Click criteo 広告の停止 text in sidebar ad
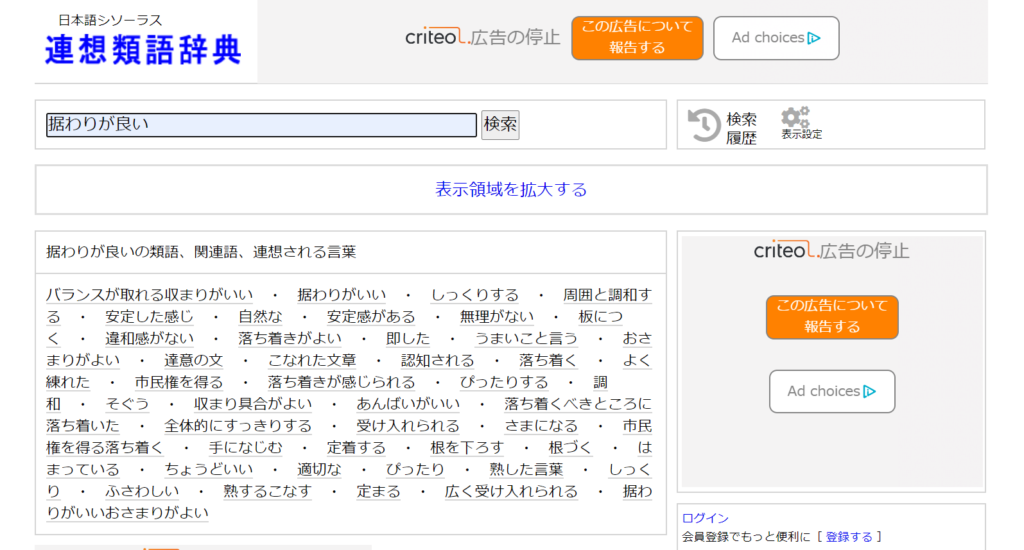This screenshot has height=550, width=1024. click(x=831, y=251)
